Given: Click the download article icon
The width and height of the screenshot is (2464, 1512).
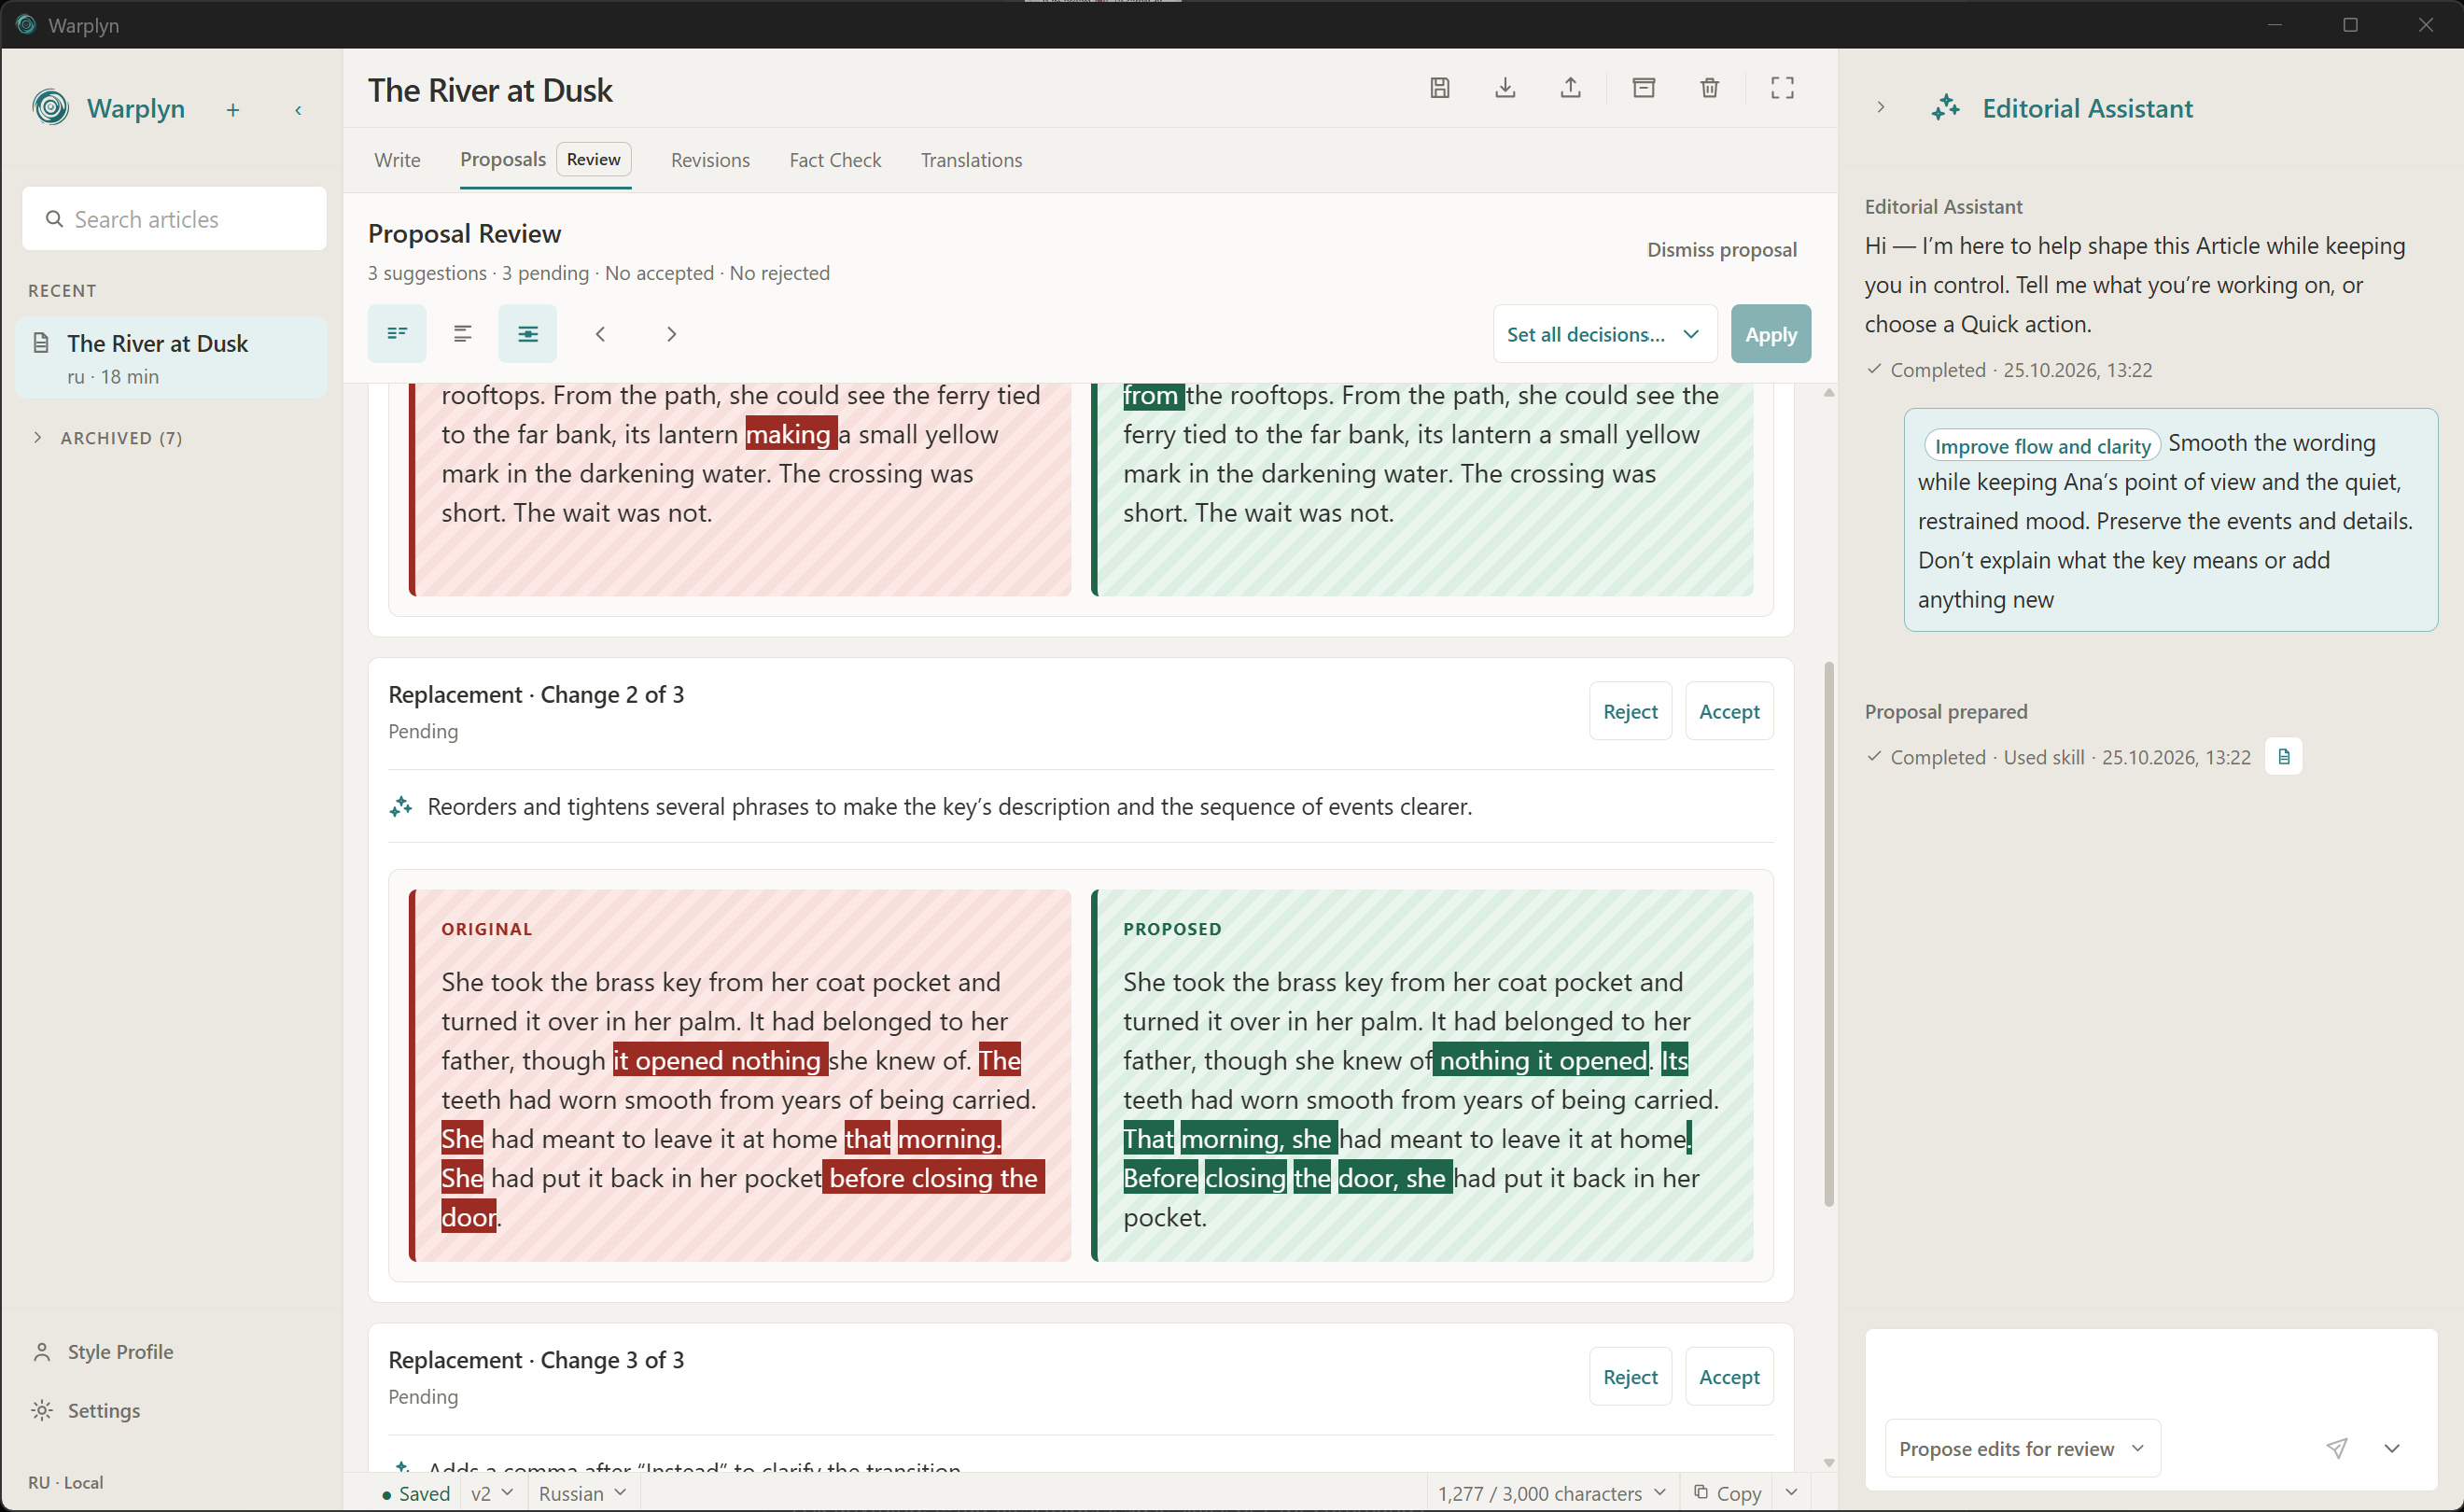Looking at the screenshot, I should [1504, 88].
